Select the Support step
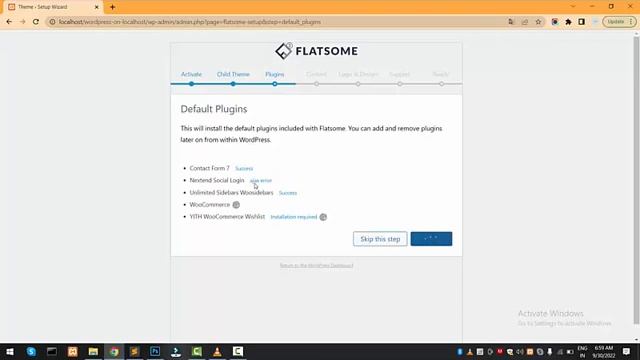The image size is (640, 360). tap(400, 74)
